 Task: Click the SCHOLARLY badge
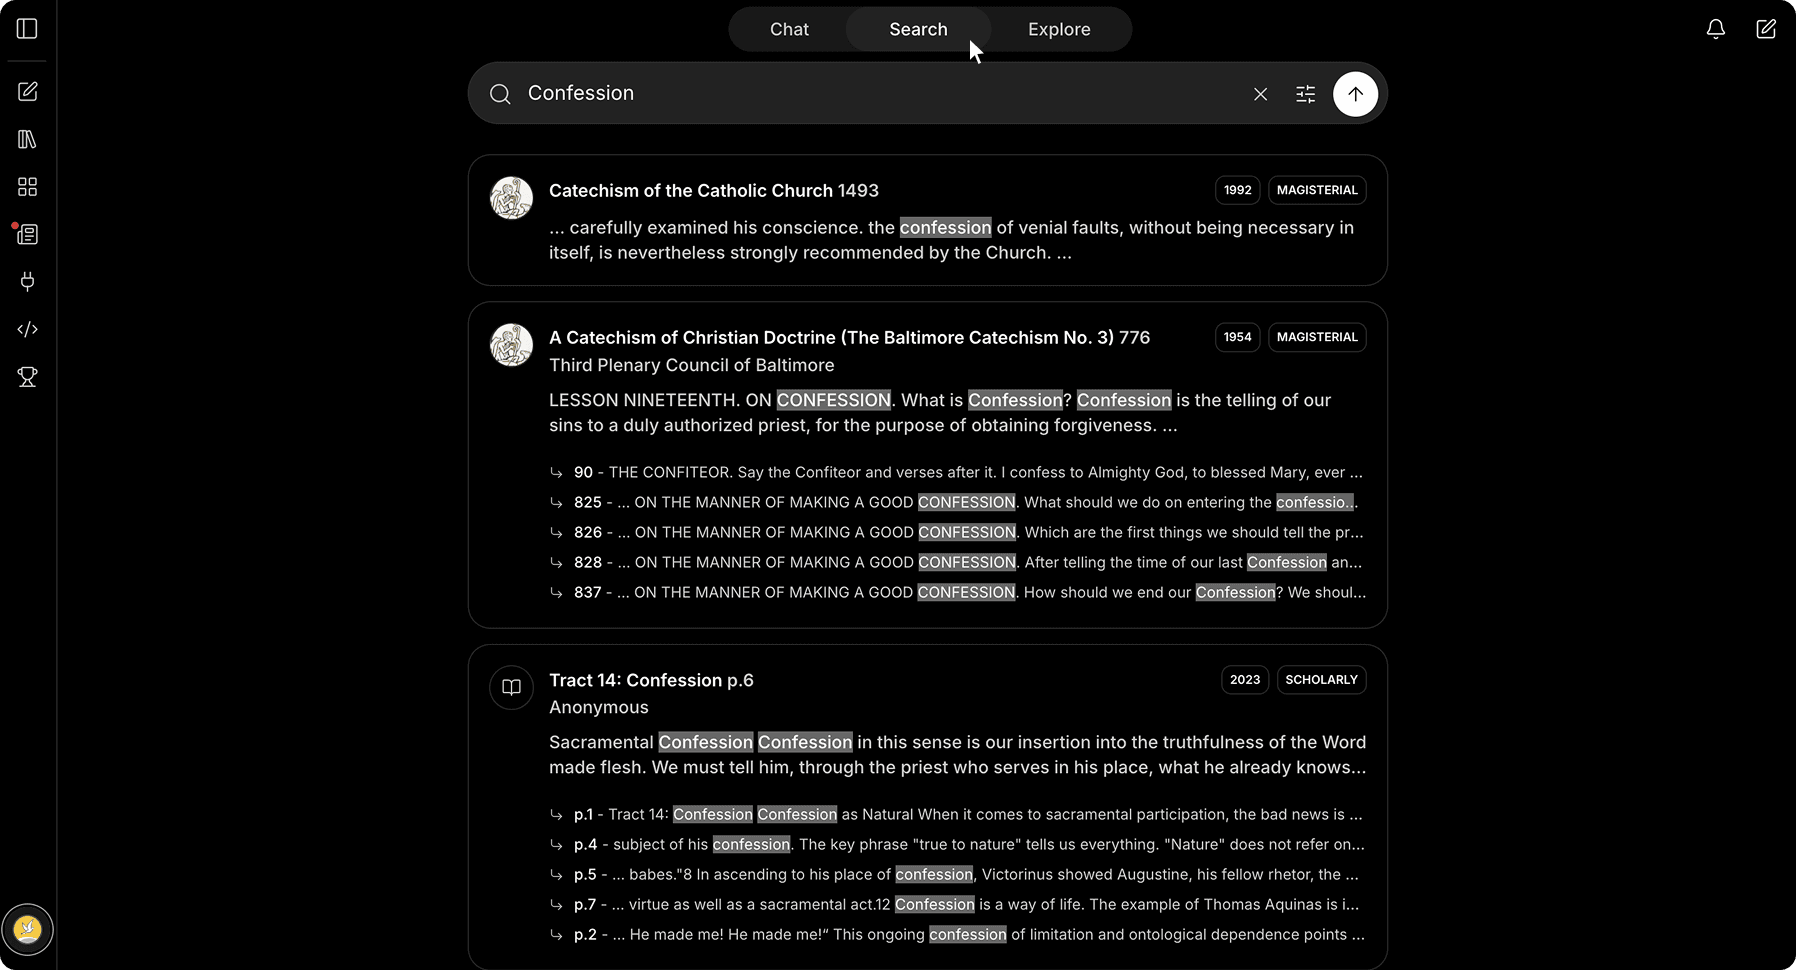(x=1321, y=680)
